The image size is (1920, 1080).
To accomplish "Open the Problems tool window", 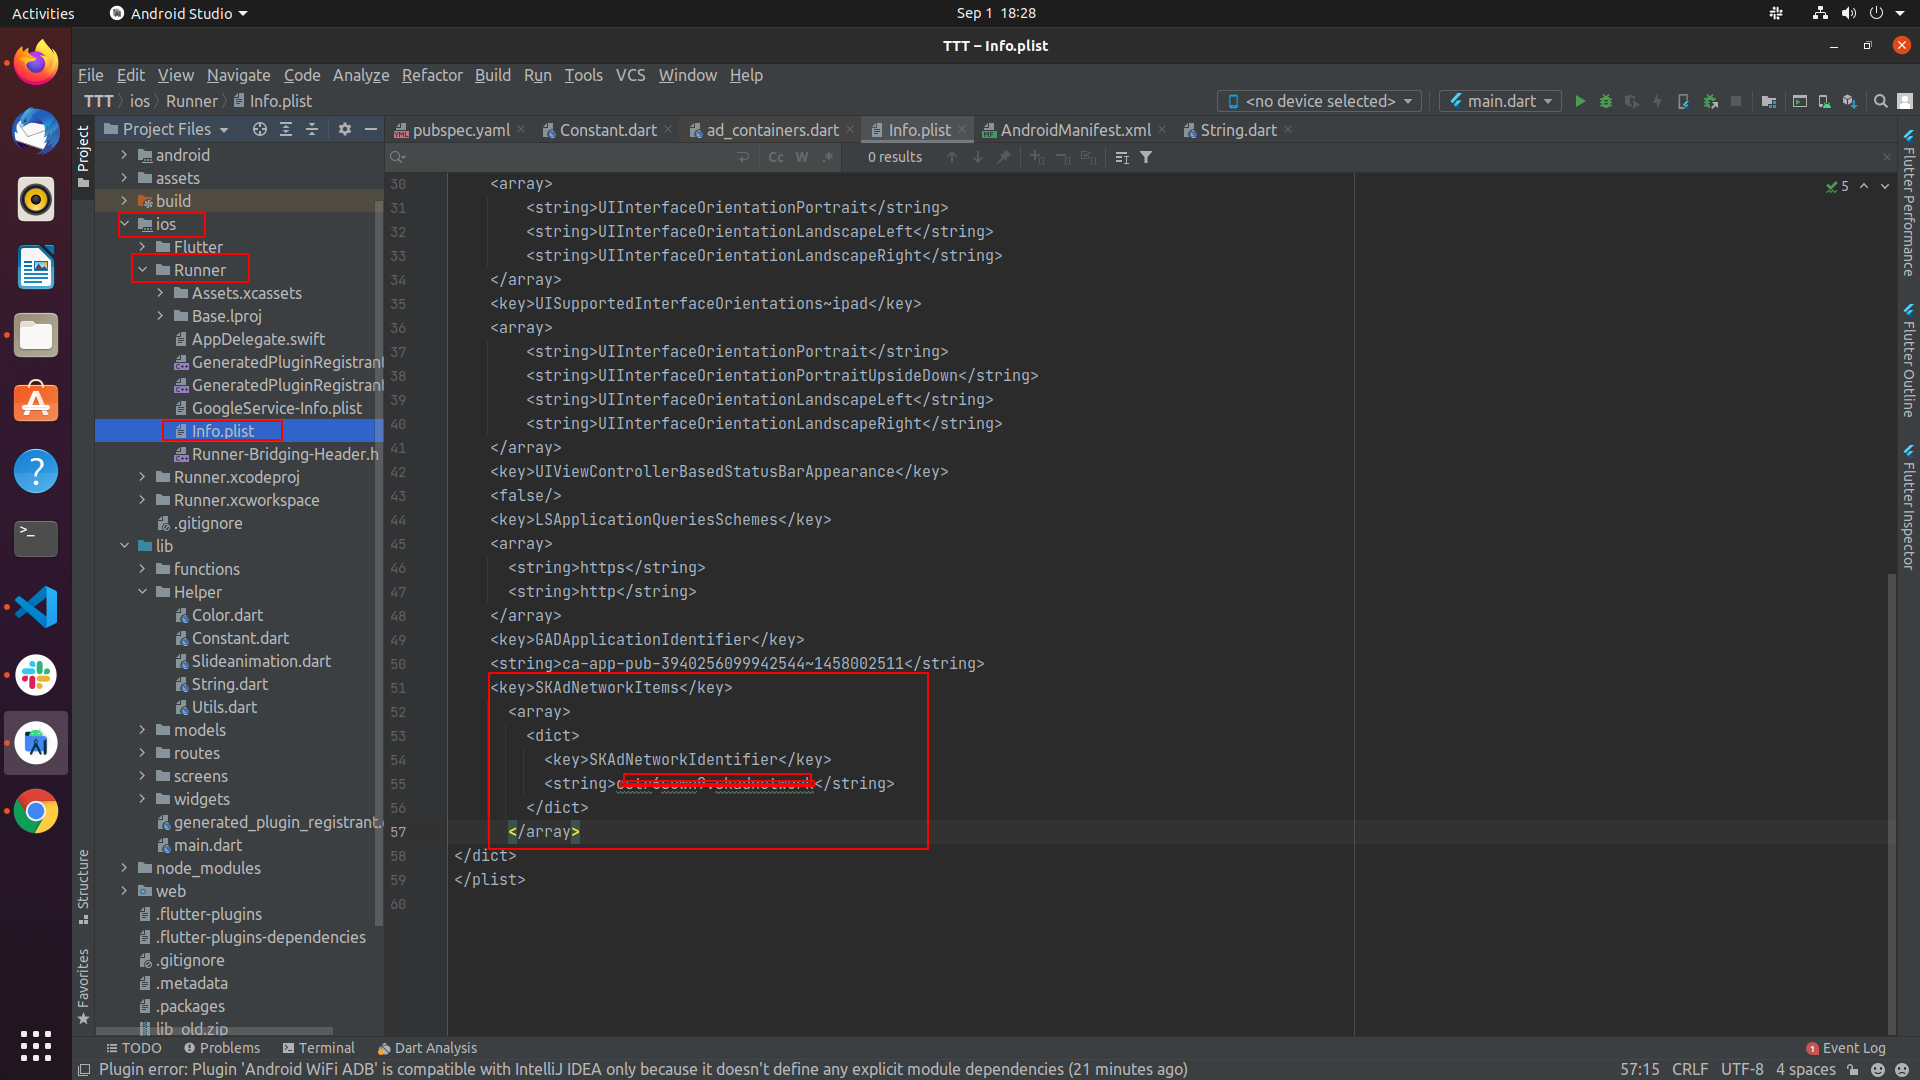I will click(222, 1048).
